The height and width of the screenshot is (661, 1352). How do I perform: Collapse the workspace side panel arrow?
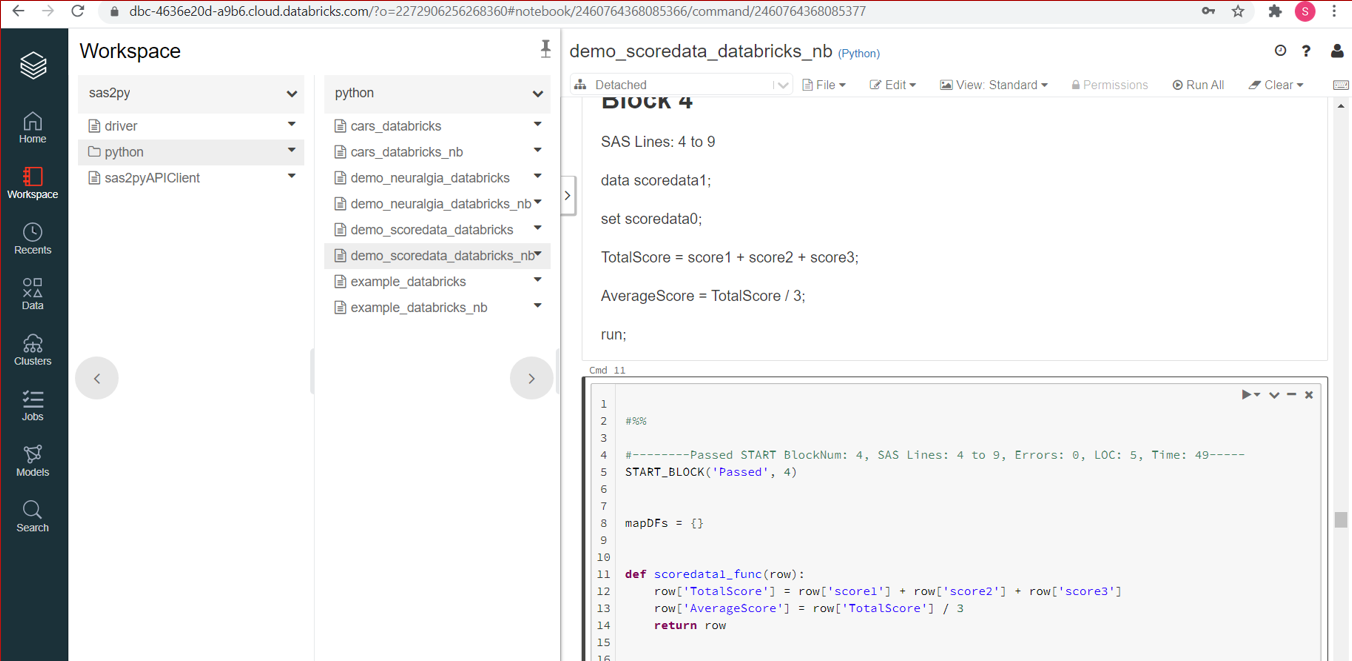pyautogui.click(x=567, y=196)
